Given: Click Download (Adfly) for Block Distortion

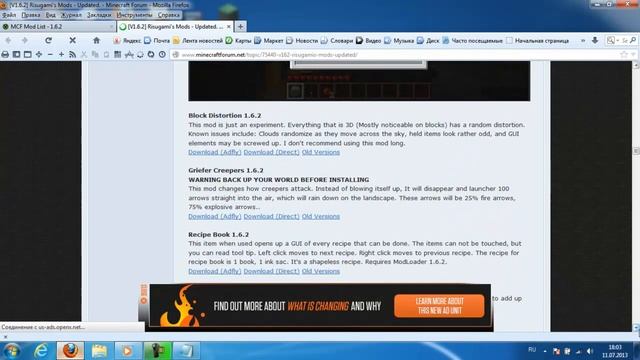Looking at the screenshot, I should point(215,152).
